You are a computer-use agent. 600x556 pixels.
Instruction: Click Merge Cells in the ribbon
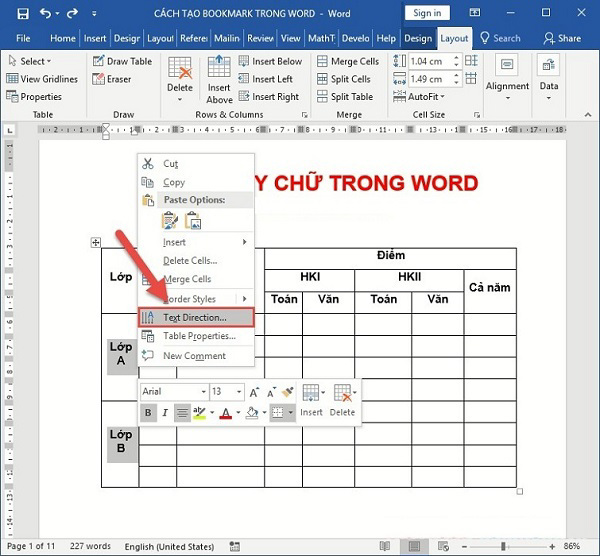pos(348,61)
